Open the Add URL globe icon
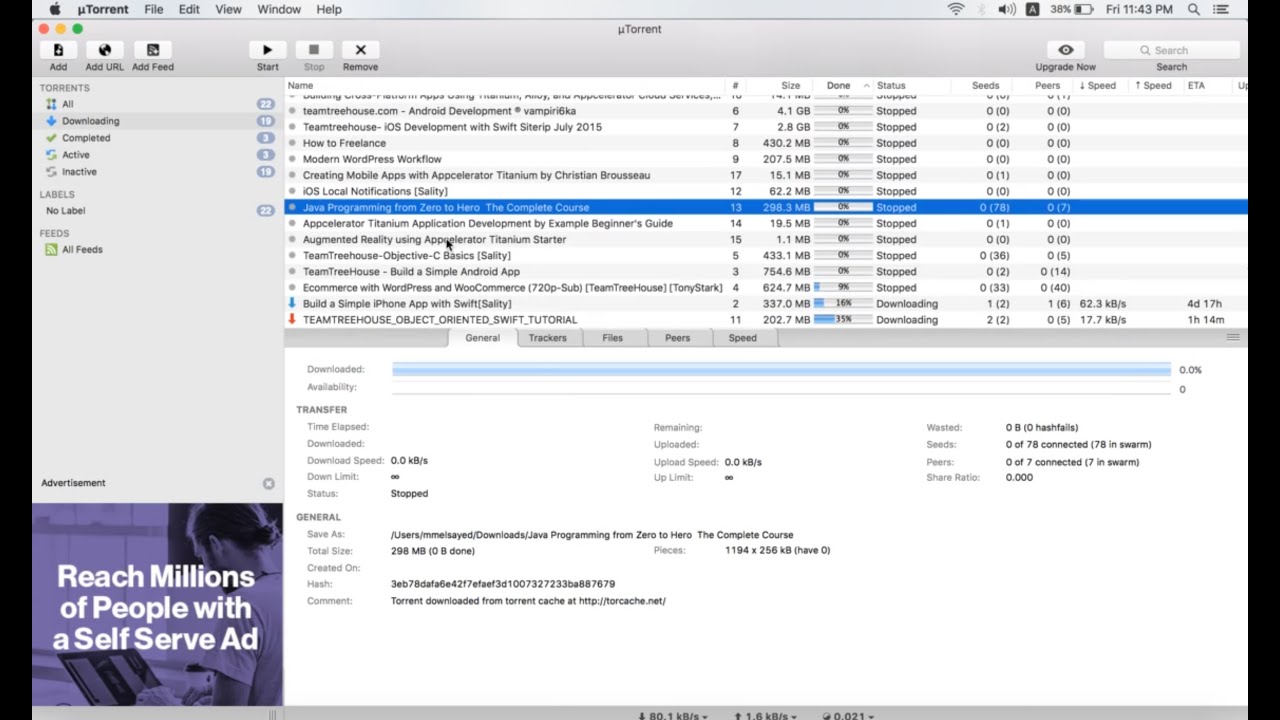Image resolution: width=1280 pixels, height=720 pixels. pyautogui.click(x=105, y=50)
